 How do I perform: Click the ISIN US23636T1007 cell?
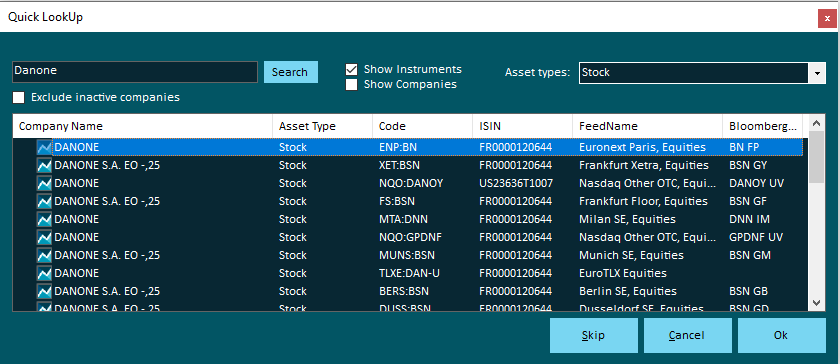coord(522,183)
